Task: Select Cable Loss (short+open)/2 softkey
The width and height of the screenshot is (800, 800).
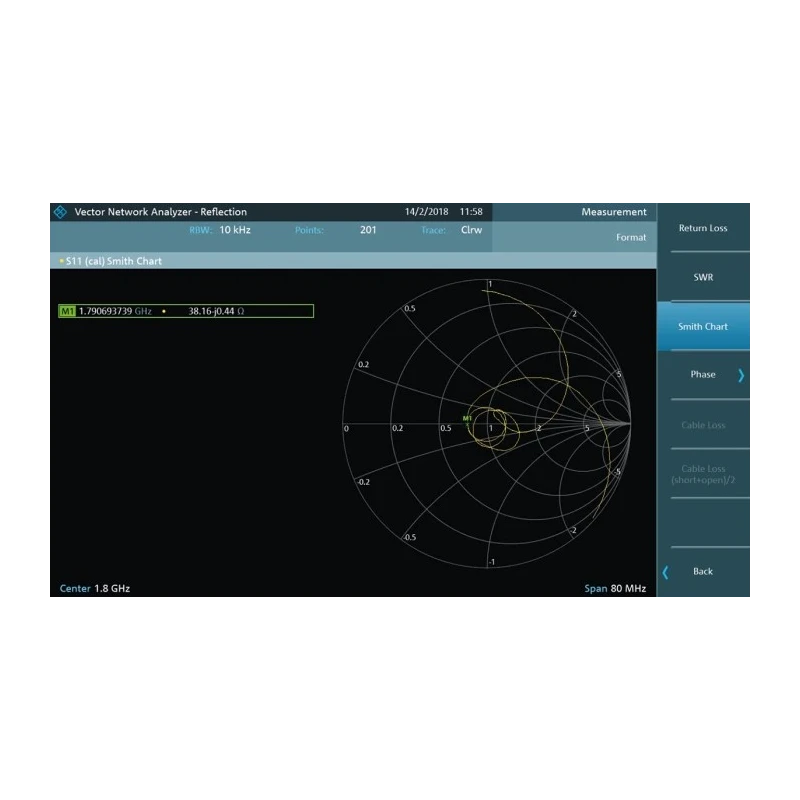Action: [x=703, y=474]
